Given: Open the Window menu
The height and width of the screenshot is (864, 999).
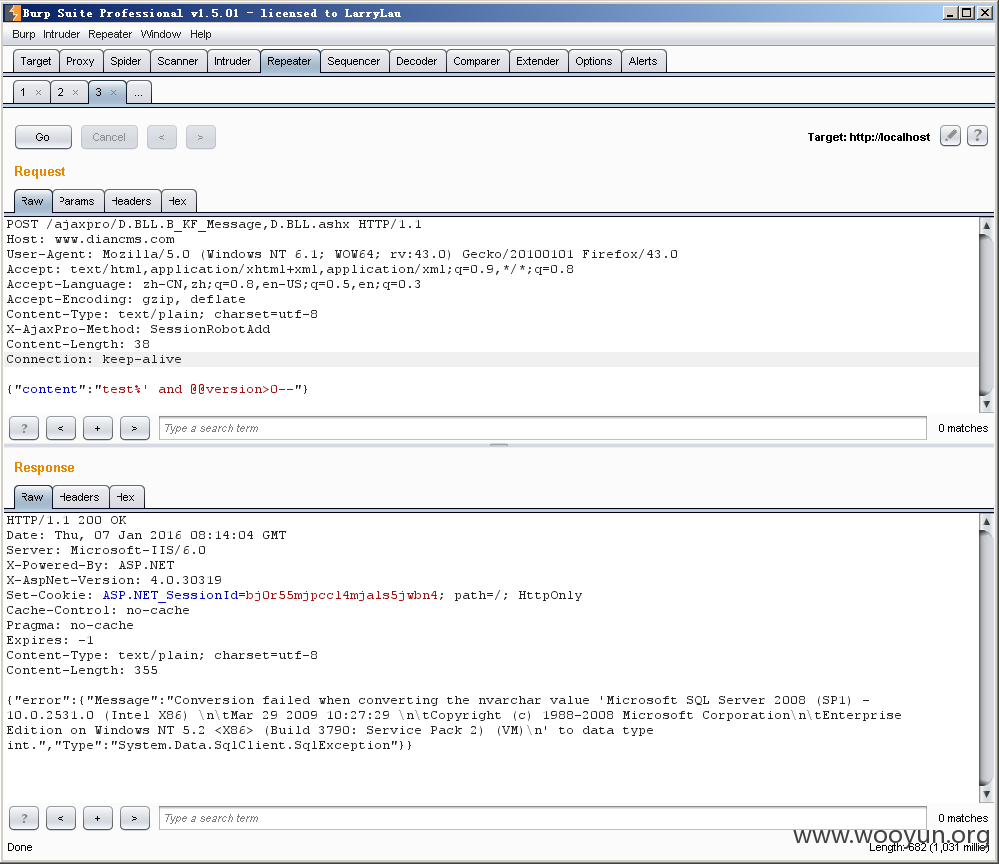Looking at the screenshot, I should [x=161, y=34].
